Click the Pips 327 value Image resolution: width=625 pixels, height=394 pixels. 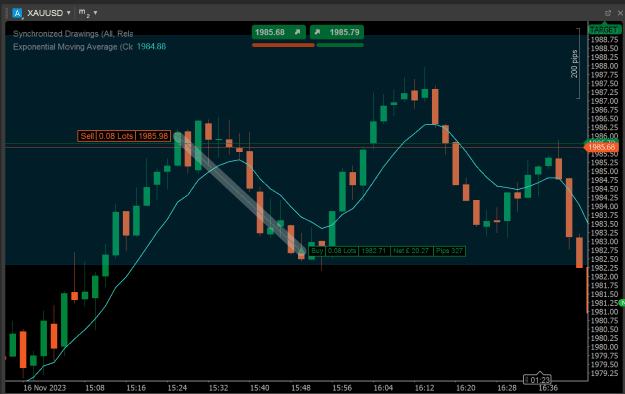tap(449, 251)
